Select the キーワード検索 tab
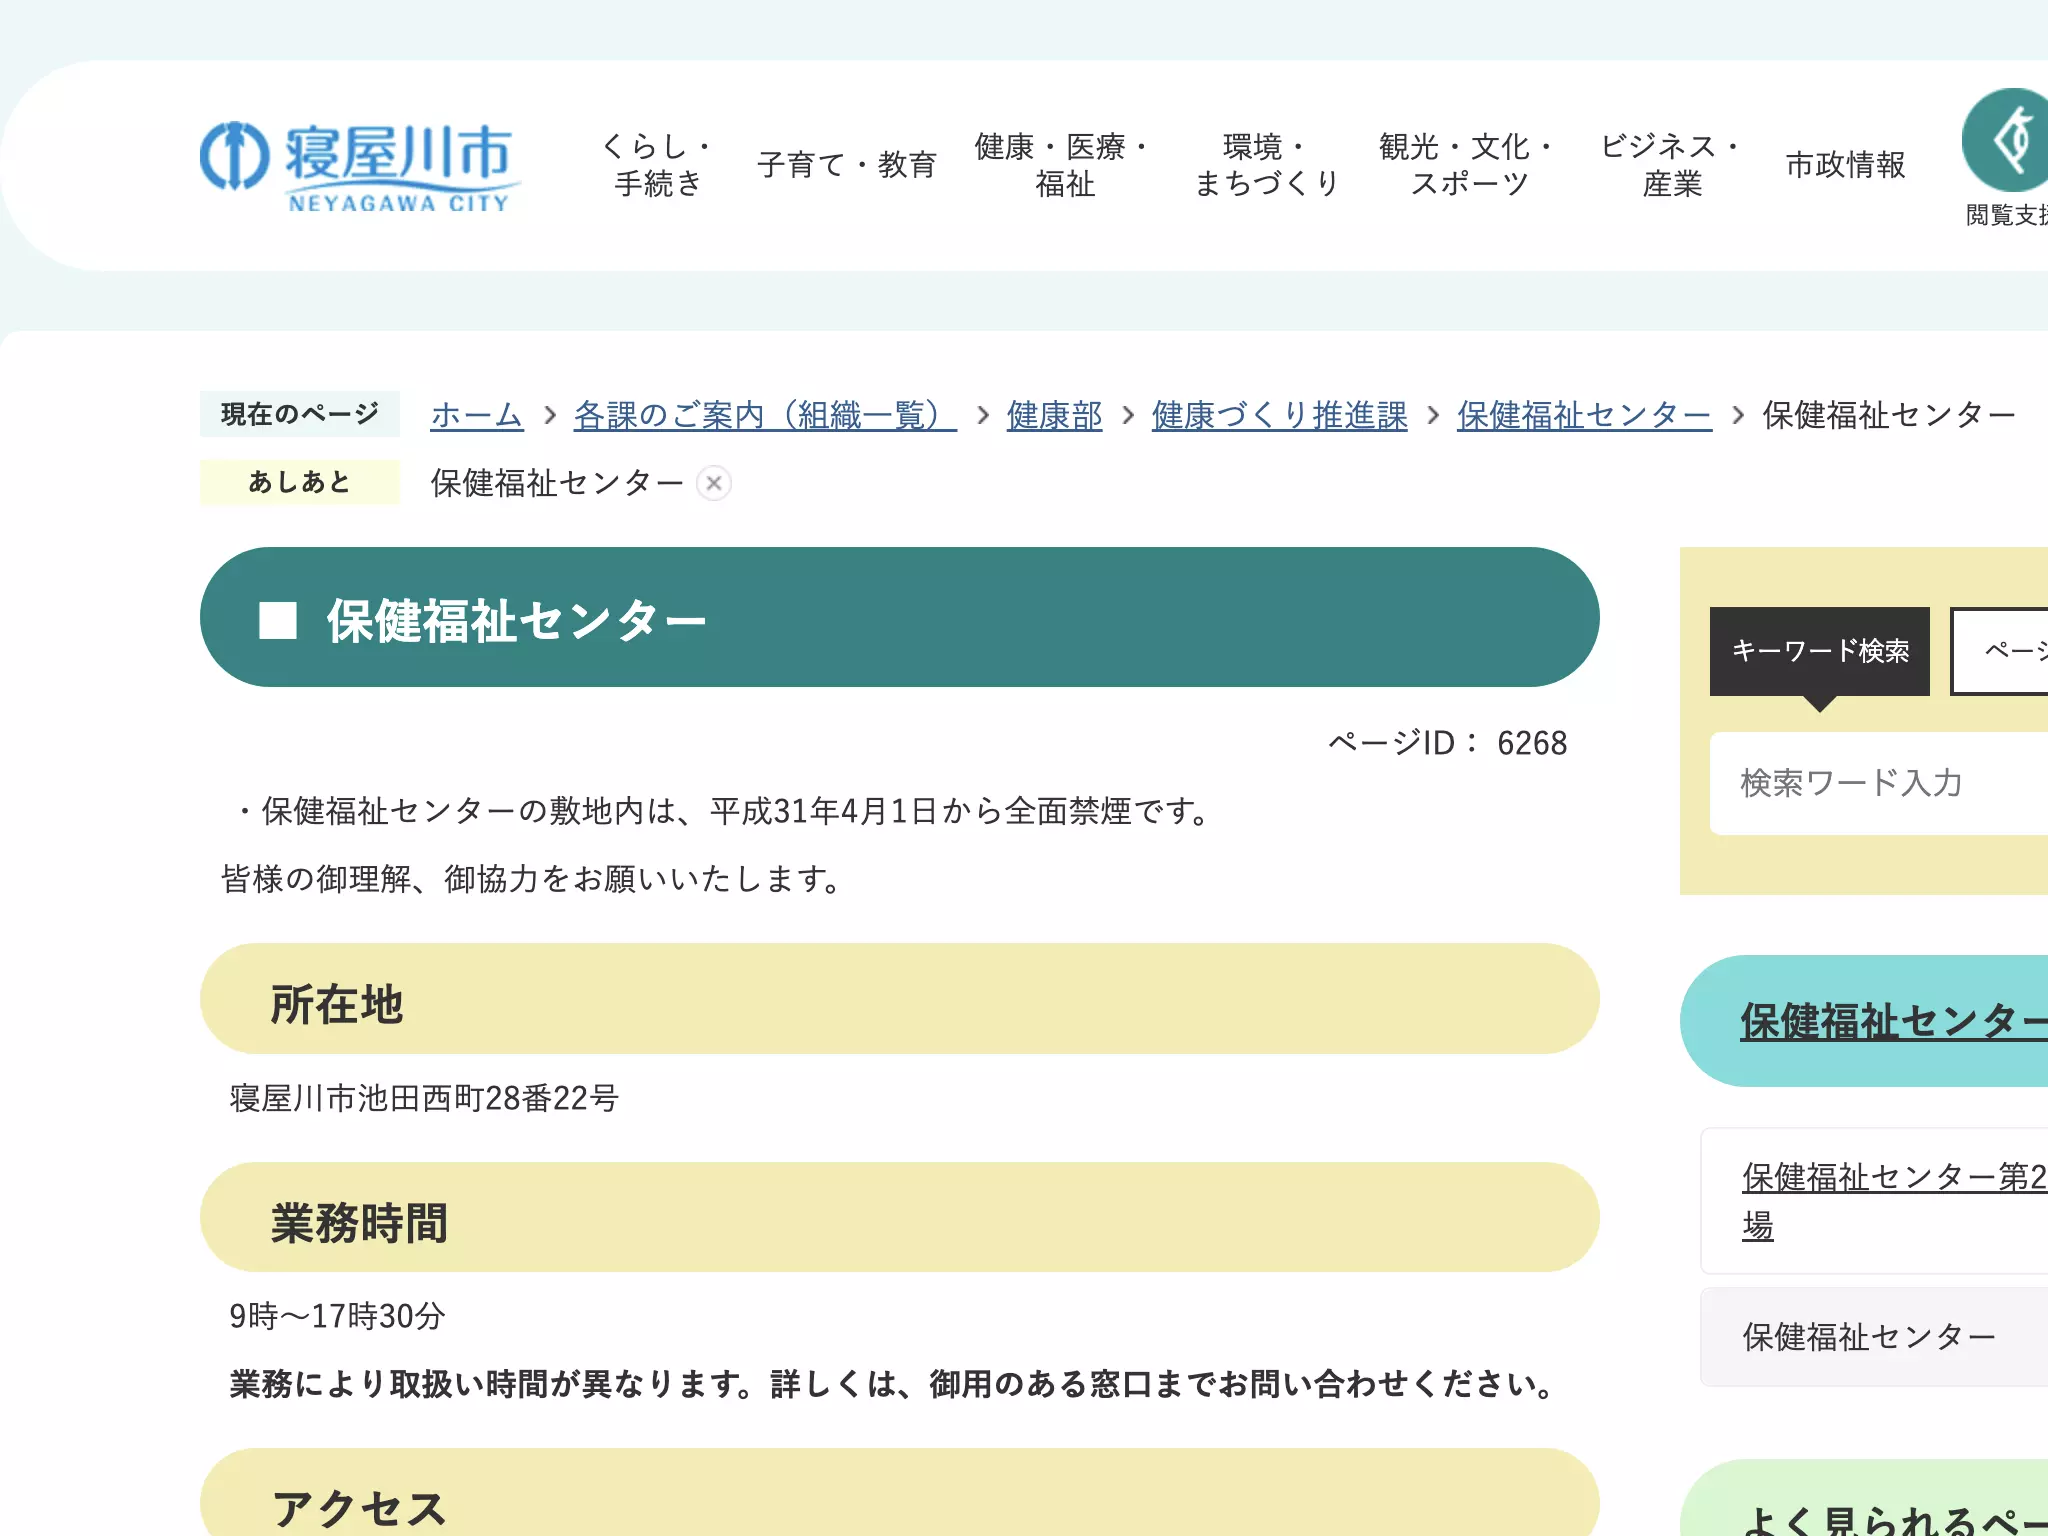The width and height of the screenshot is (2048, 1536). (1820, 651)
